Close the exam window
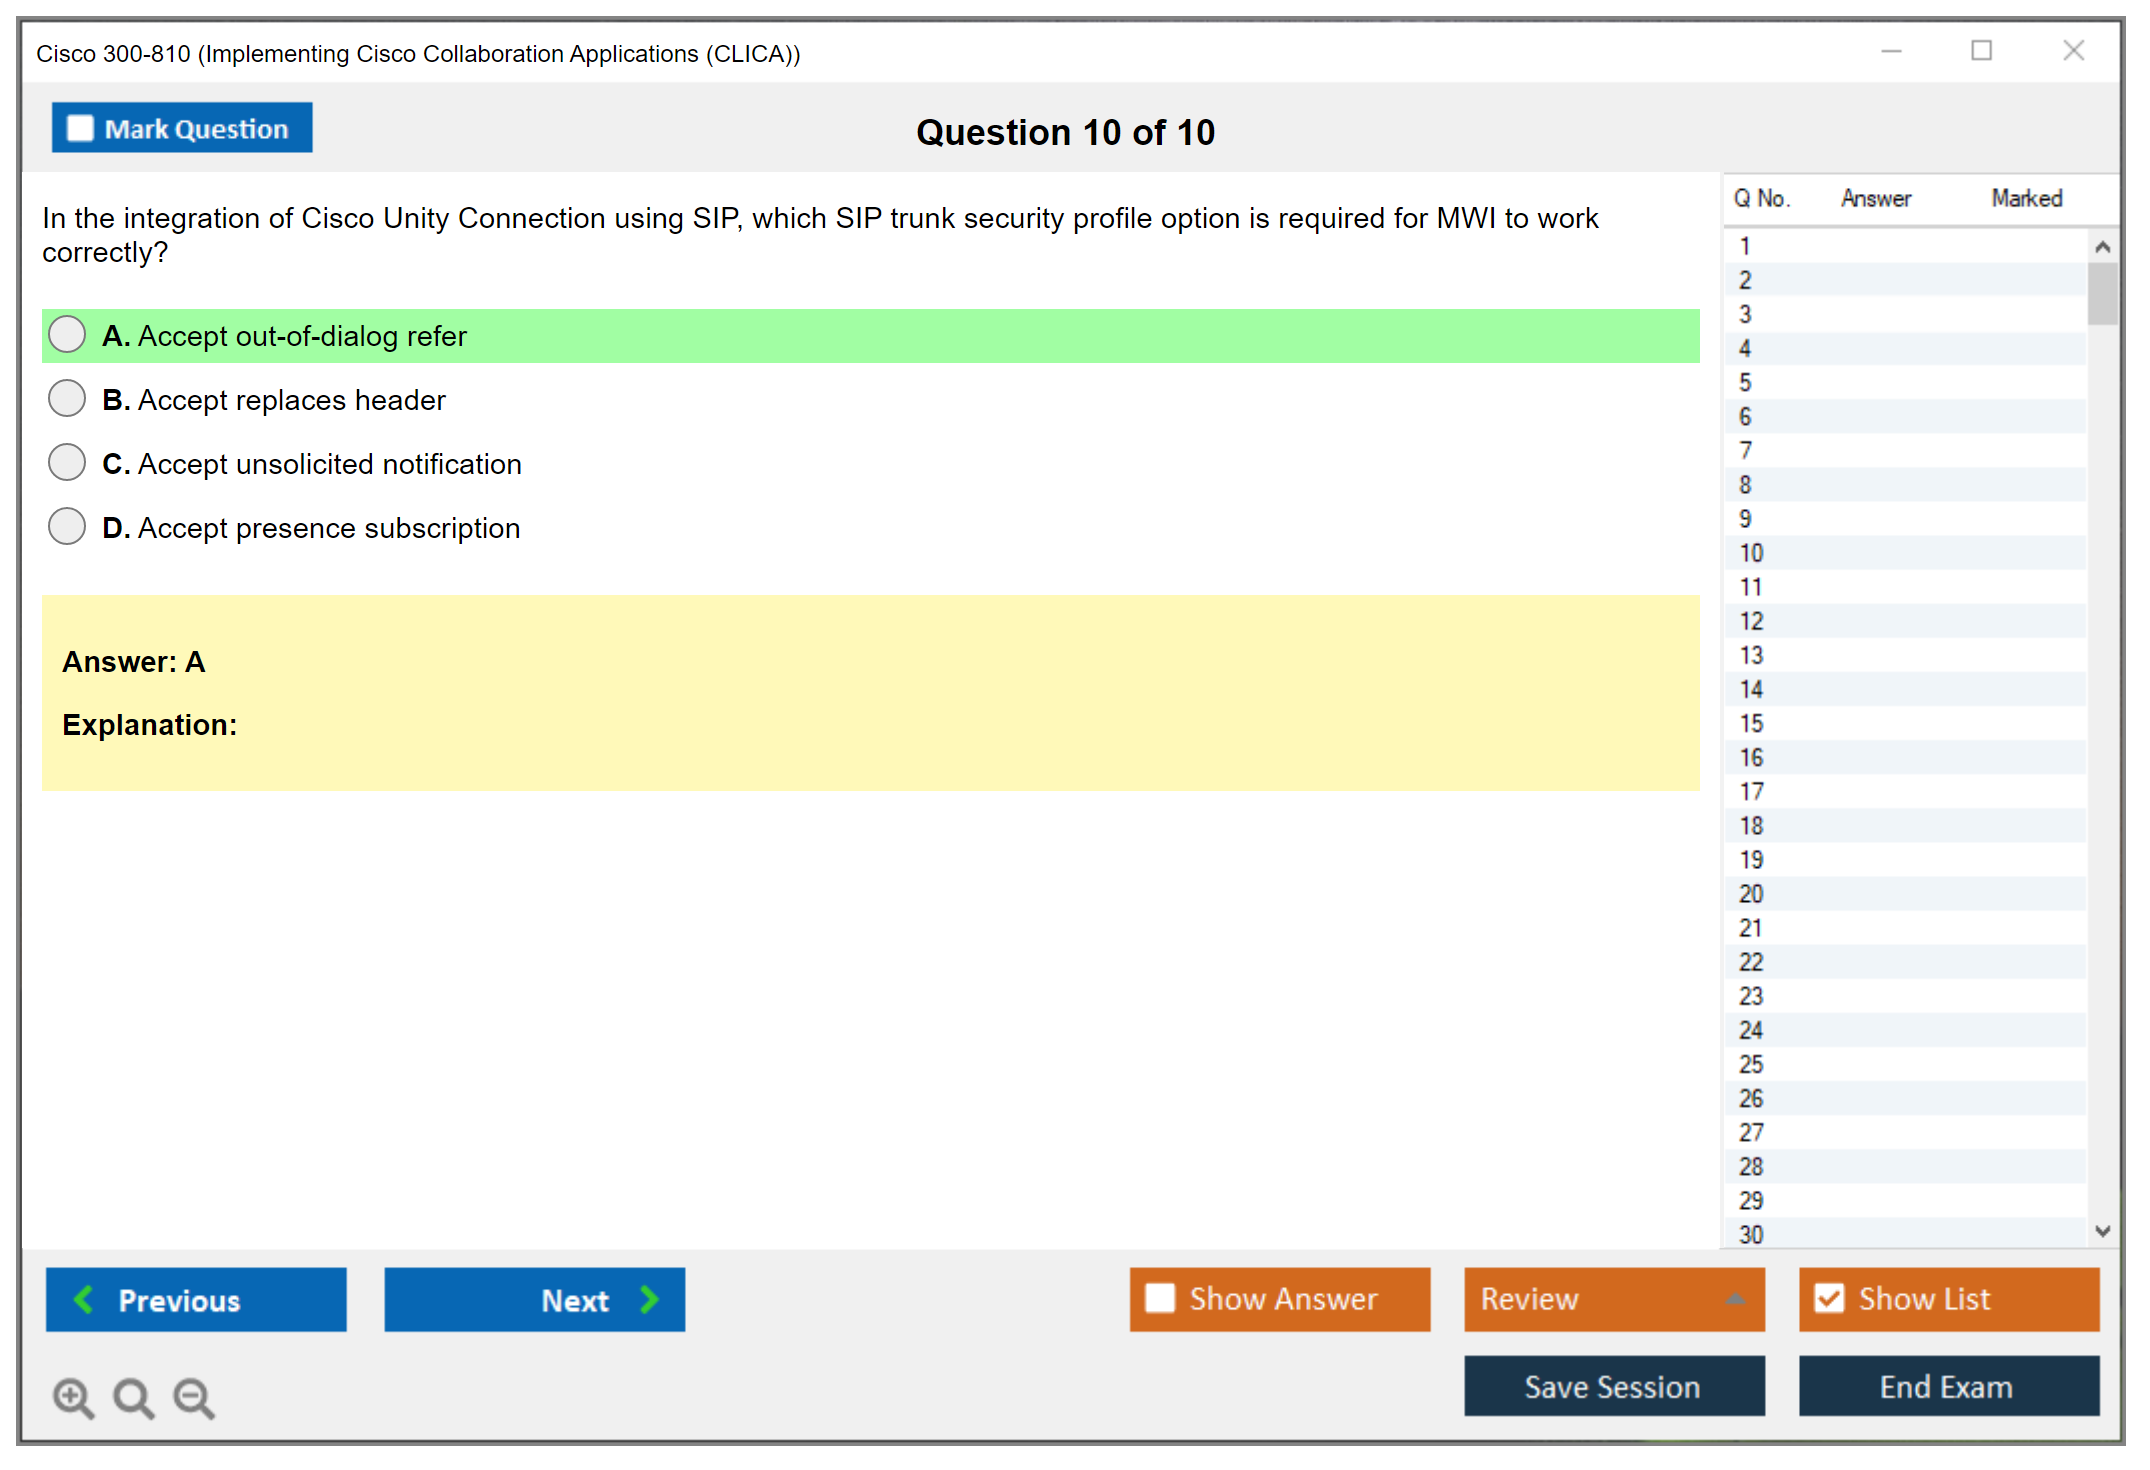 (2073, 51)
